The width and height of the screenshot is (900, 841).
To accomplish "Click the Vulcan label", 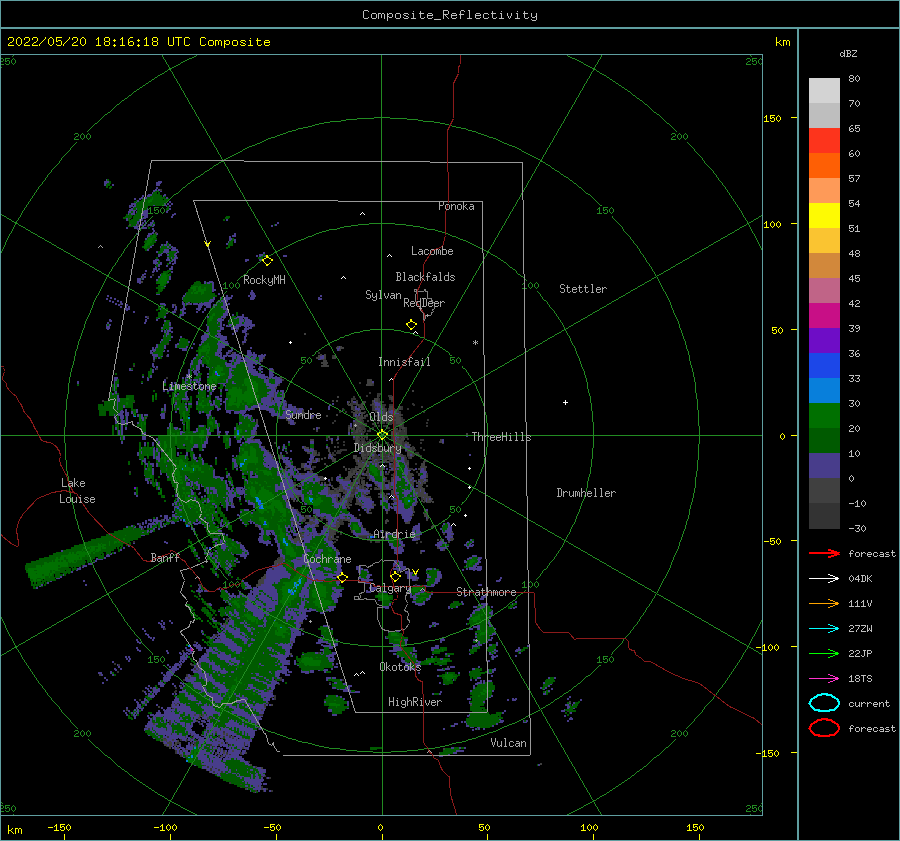I will (x=508, y=743).
